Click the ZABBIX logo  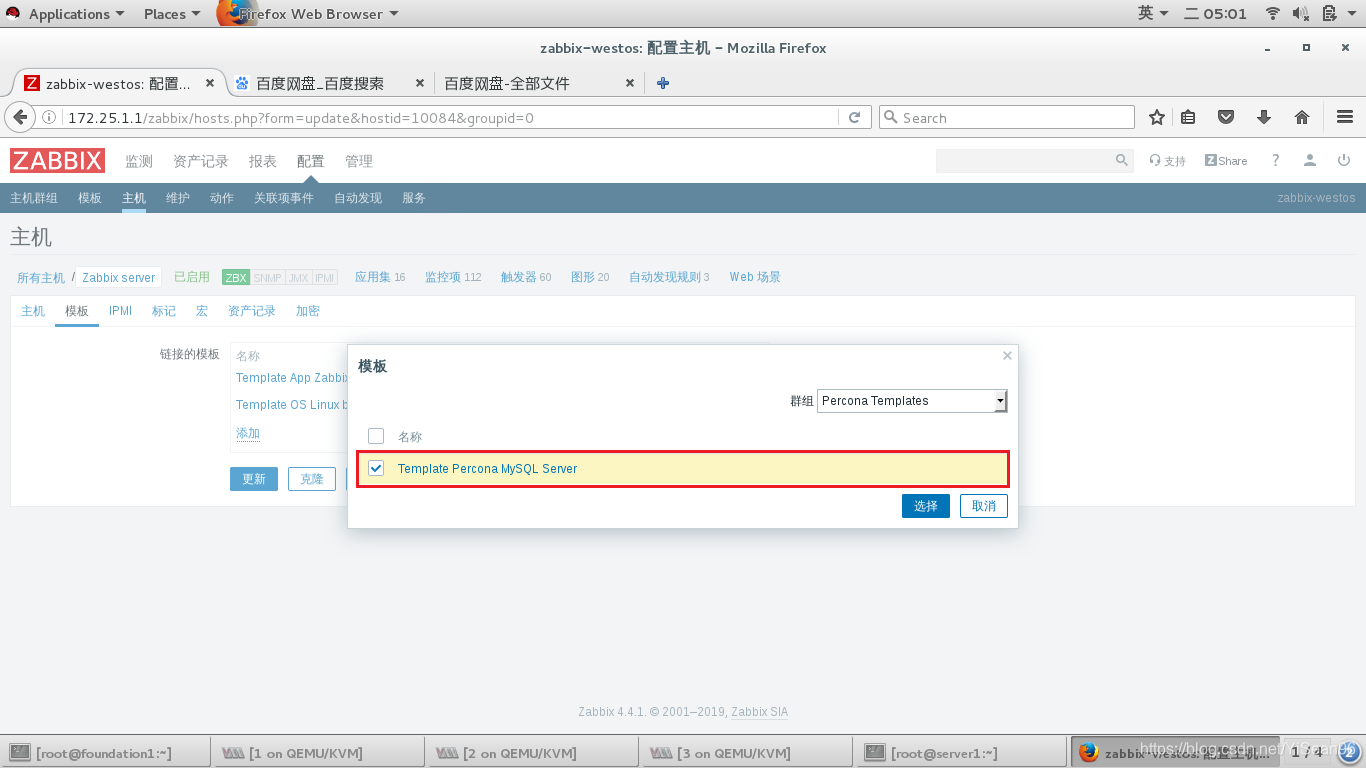pyautogui.click(x=57, y=160)
